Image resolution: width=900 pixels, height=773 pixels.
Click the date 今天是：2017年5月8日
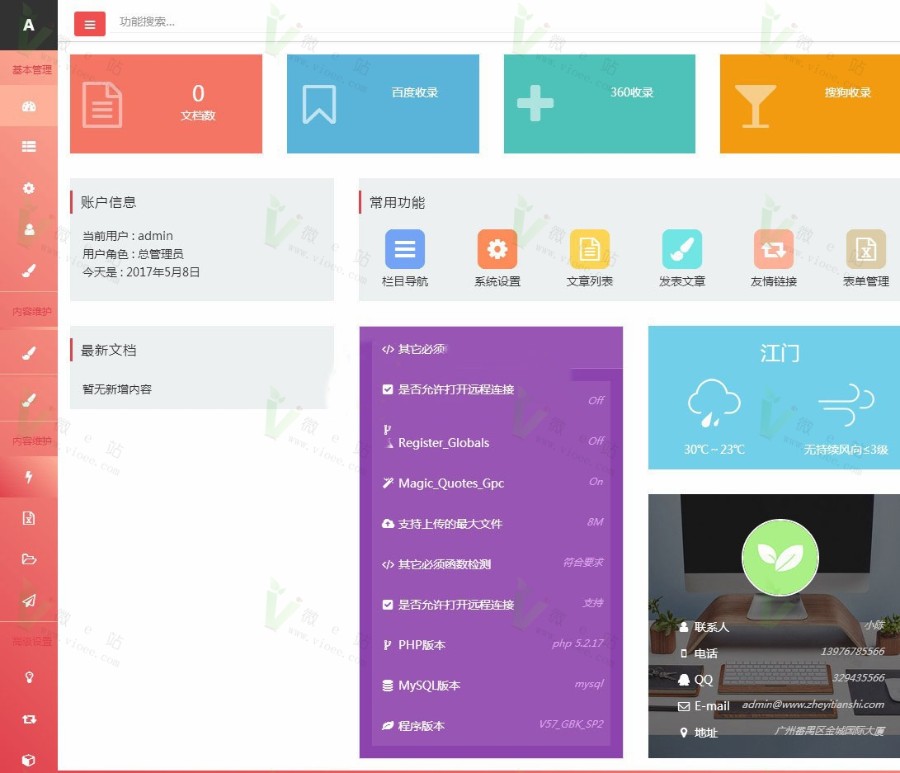(x=141, y=272)
